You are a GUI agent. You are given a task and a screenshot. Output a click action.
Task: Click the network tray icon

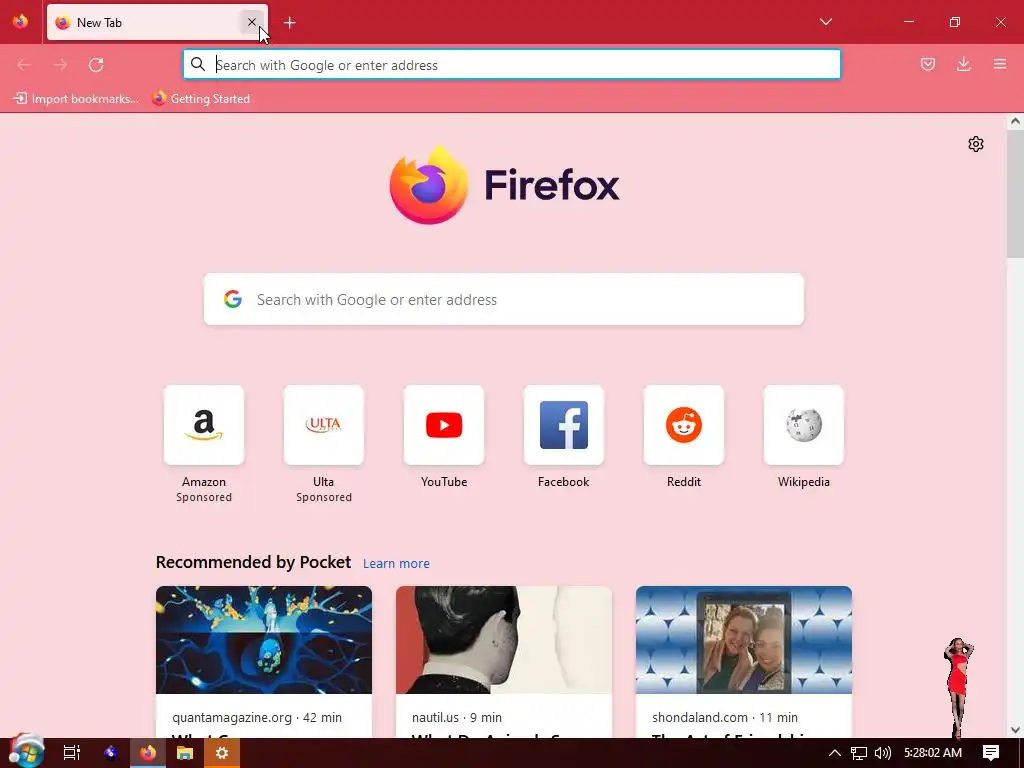pos(859,753)
